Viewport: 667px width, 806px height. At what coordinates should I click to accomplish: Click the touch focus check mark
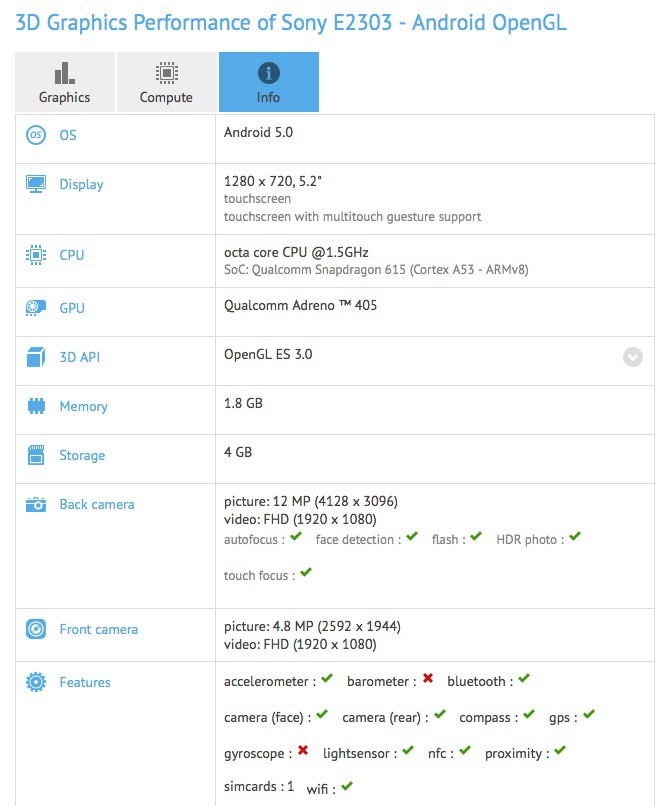(306, 572)
